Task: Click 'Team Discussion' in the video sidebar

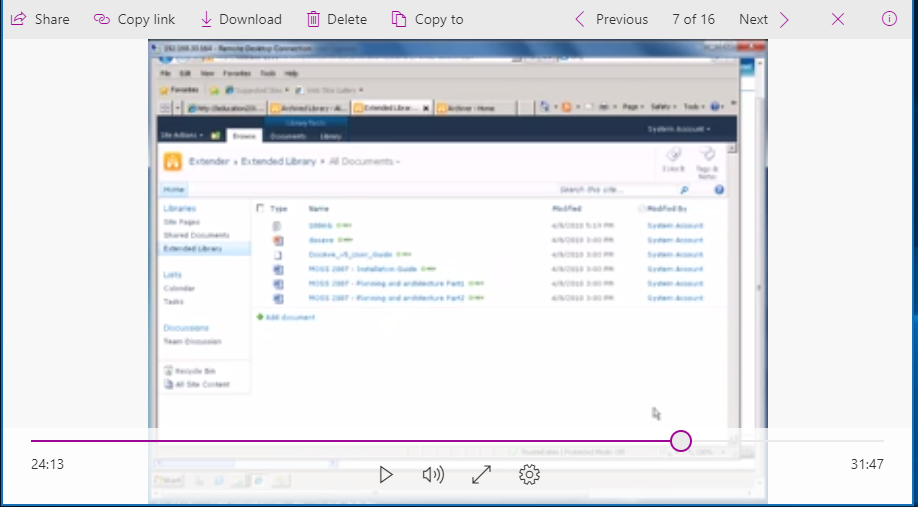Action: click(x=192, y=342)
